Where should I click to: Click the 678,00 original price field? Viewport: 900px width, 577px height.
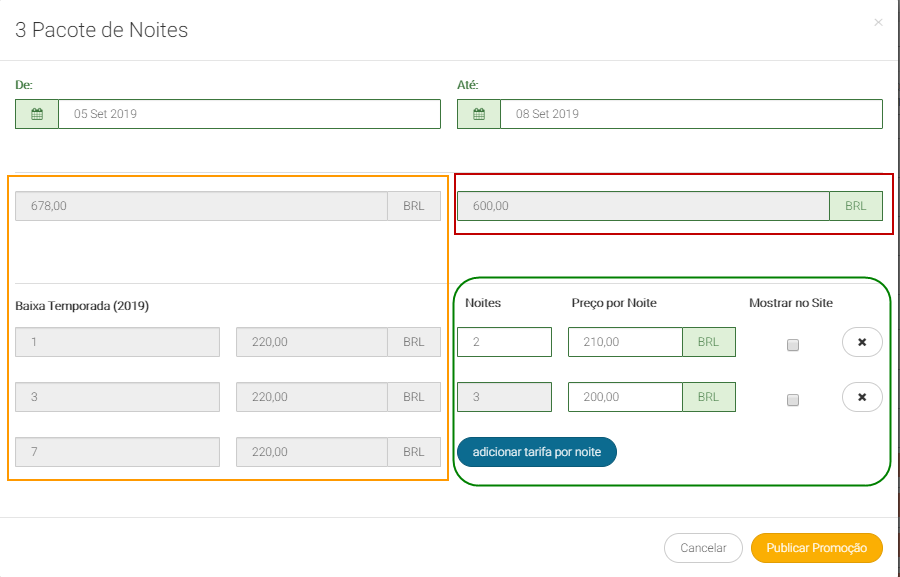pos(201,206)
